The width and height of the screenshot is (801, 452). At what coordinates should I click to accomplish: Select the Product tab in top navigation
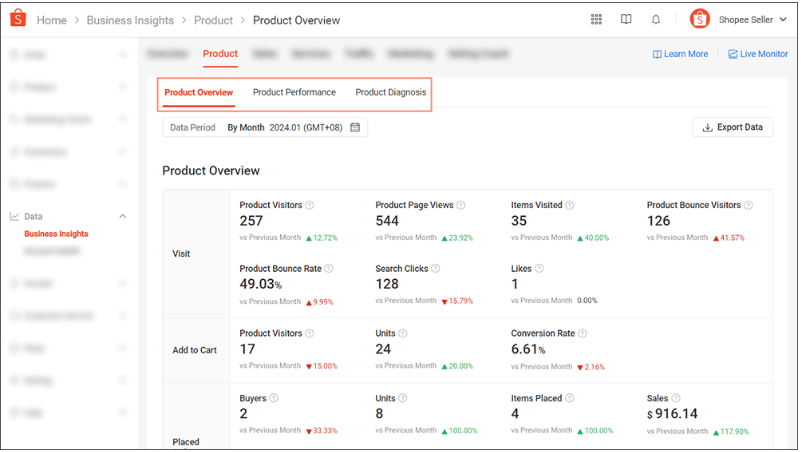pos(220,54)
